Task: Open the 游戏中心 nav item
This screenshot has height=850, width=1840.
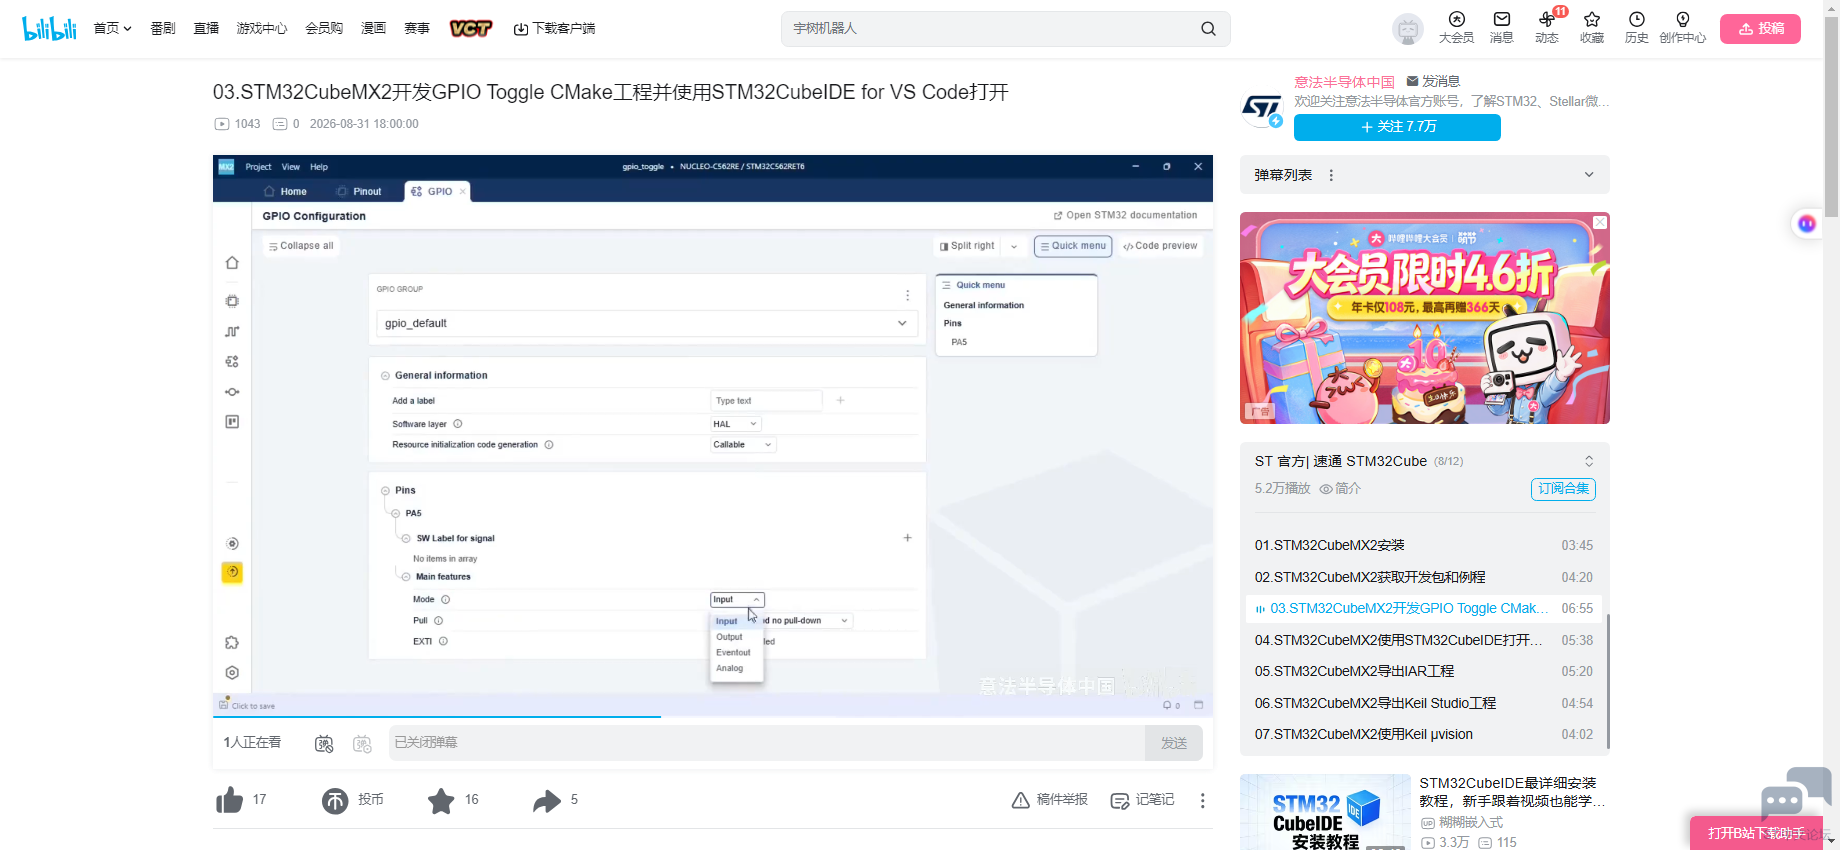Action: (x=262, y=28)
